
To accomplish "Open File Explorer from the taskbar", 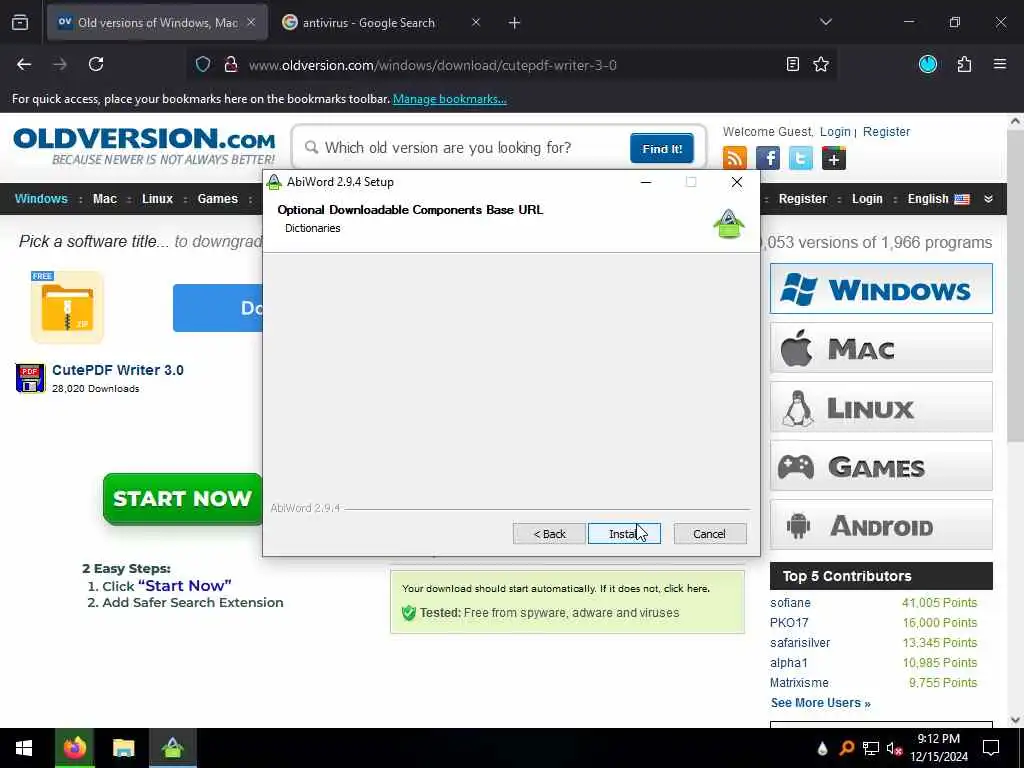I will click(x=123, y=748).
